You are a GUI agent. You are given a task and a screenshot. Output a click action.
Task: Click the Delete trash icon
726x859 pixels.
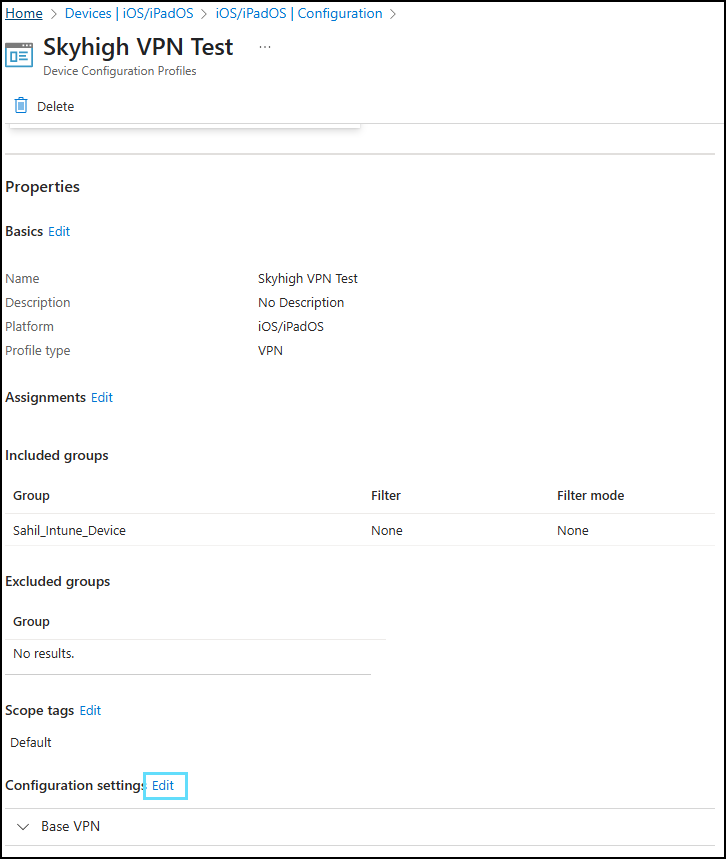click(21, 105)
